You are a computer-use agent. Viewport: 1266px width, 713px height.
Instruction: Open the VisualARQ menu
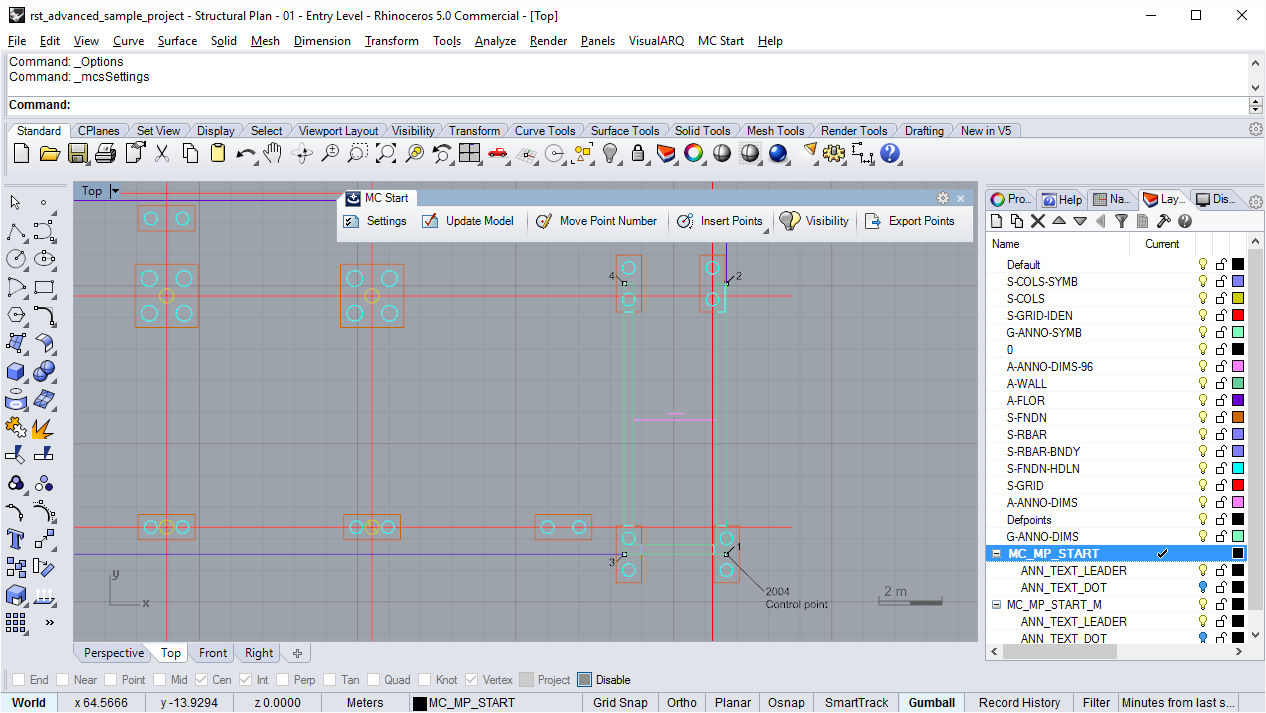(x=656, y=41)
